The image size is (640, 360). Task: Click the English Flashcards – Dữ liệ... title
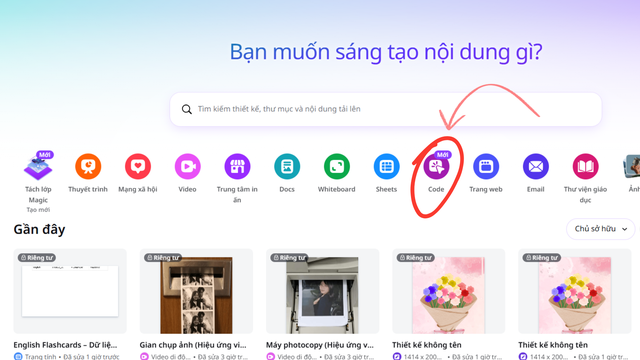(x=65, y=345)
